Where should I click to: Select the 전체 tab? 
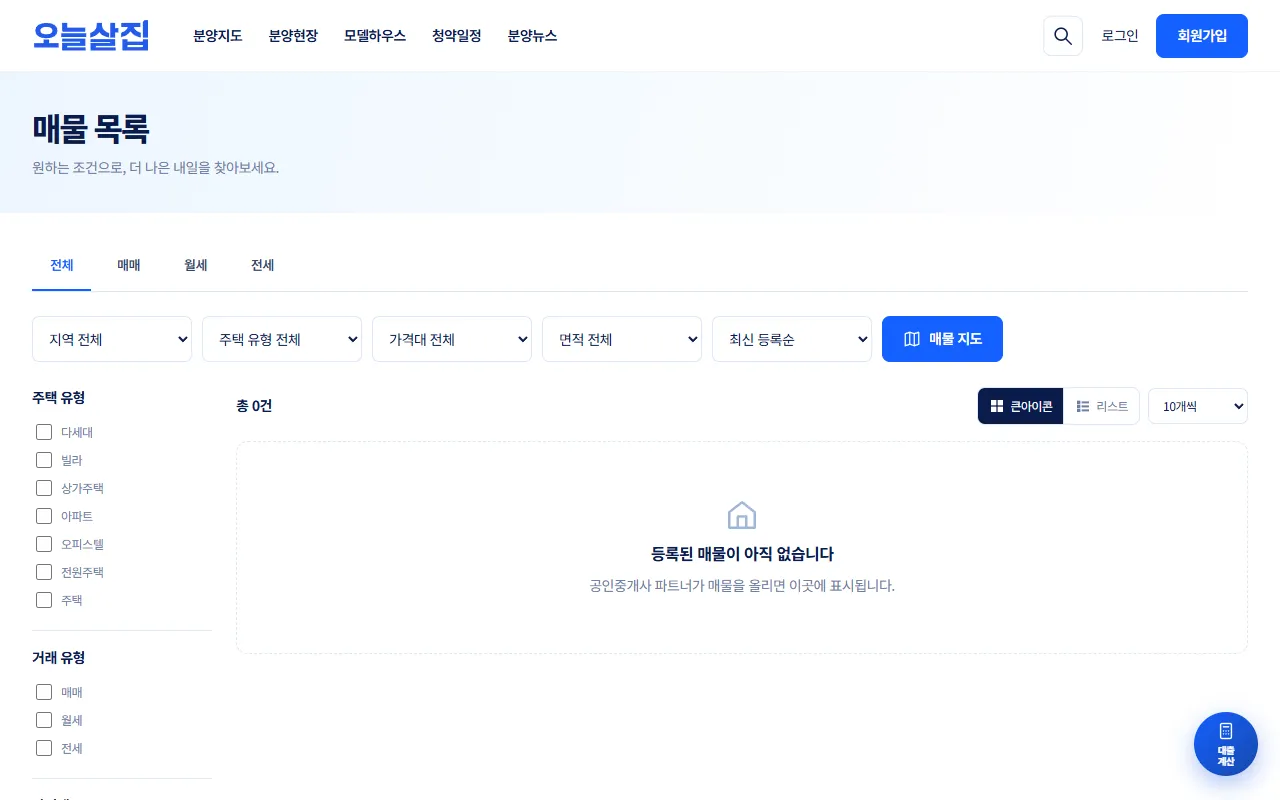pyautogui.click(x=62, y=265)
